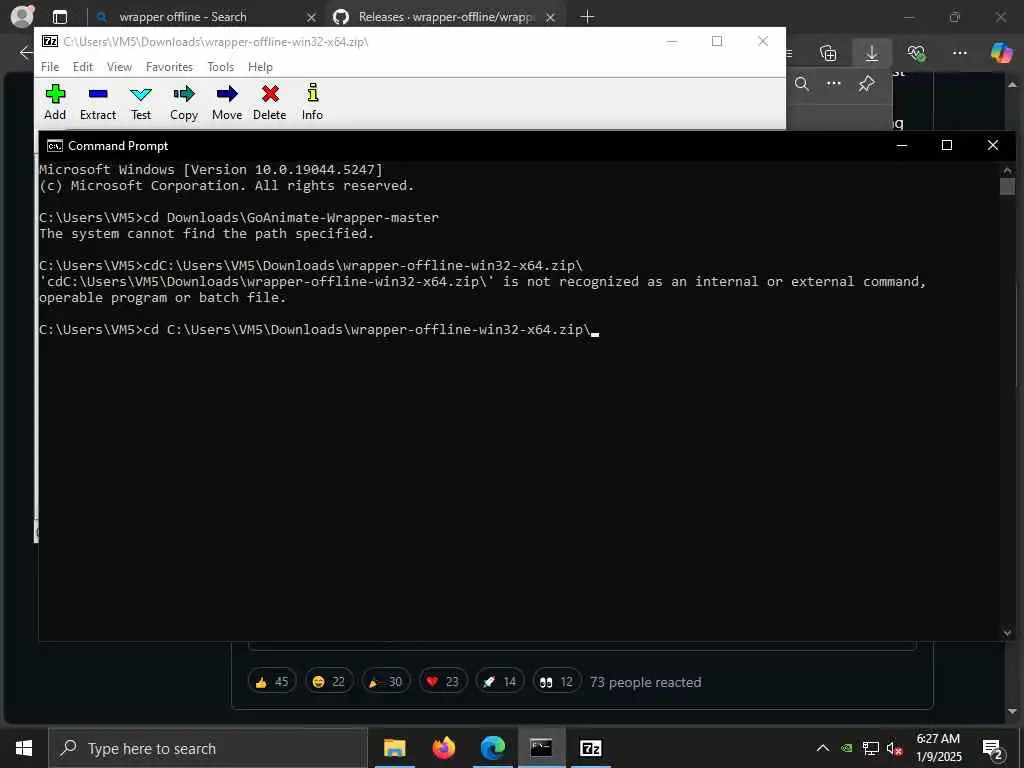Click the 7-Zip title bar app icon
Viewport: 1024px width, 768px height.
point(50,41)
